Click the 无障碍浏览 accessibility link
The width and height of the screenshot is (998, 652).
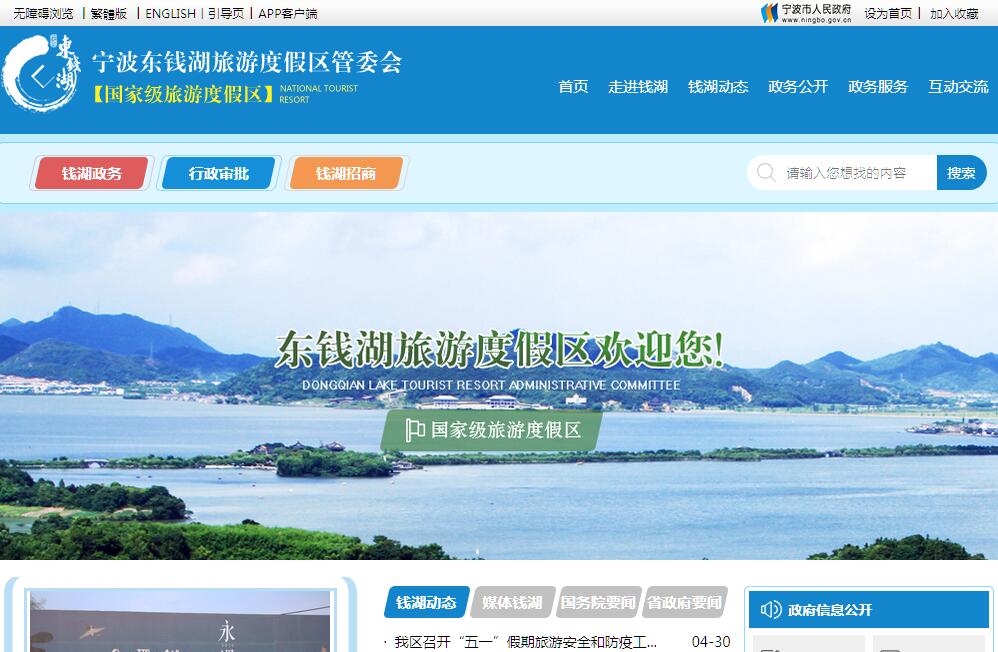tap(43, 13)
